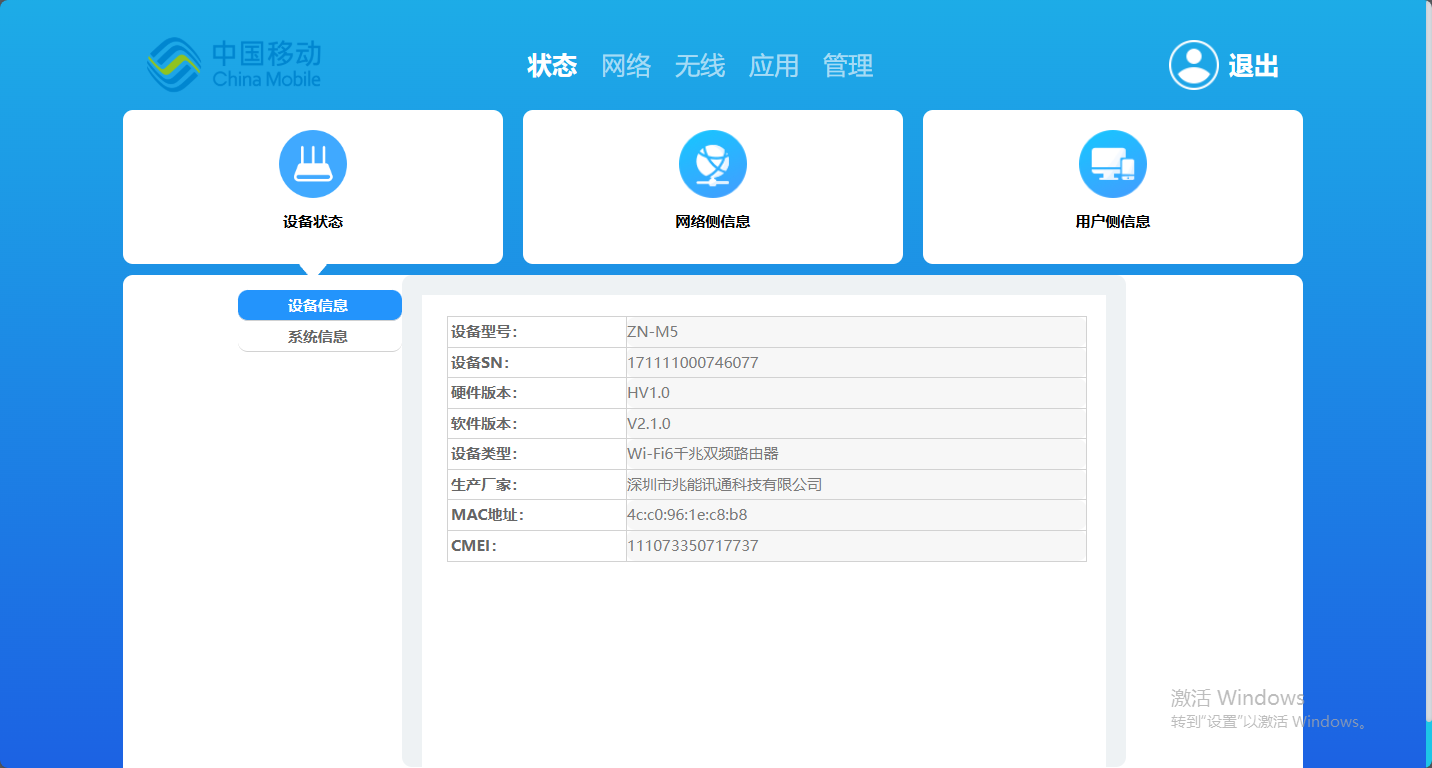This screenshot has width=1432, height=768.
Task: Click the computer icon for 用户侧信息
Action: pyautogui.click(x=1113, y=164)
